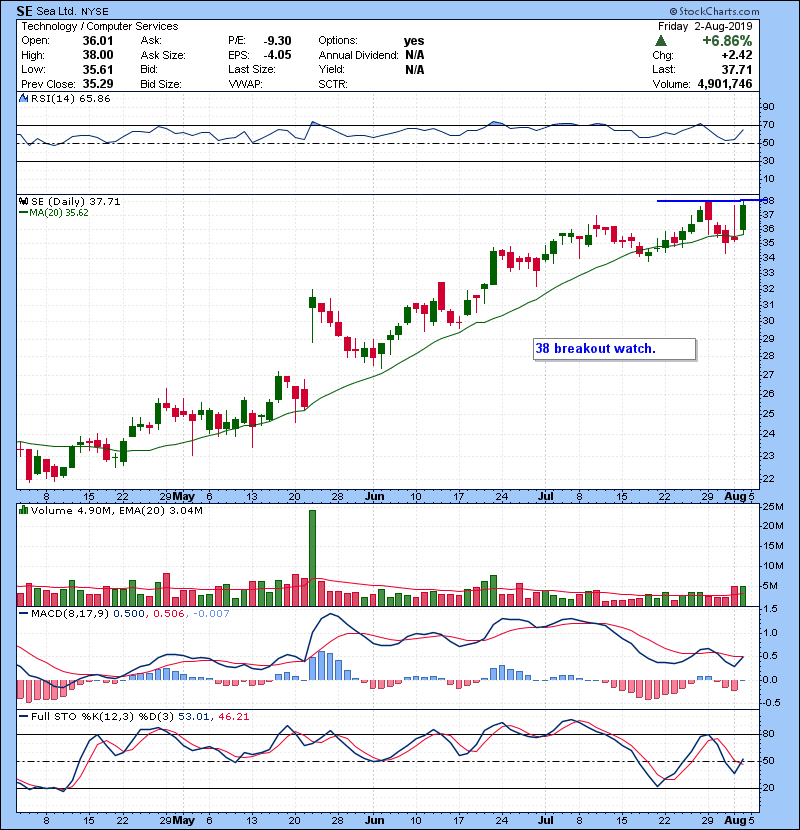Click the SE ticker symbol heading
The width and height of the screenshot is (800, 830).
tap(24, 11)
